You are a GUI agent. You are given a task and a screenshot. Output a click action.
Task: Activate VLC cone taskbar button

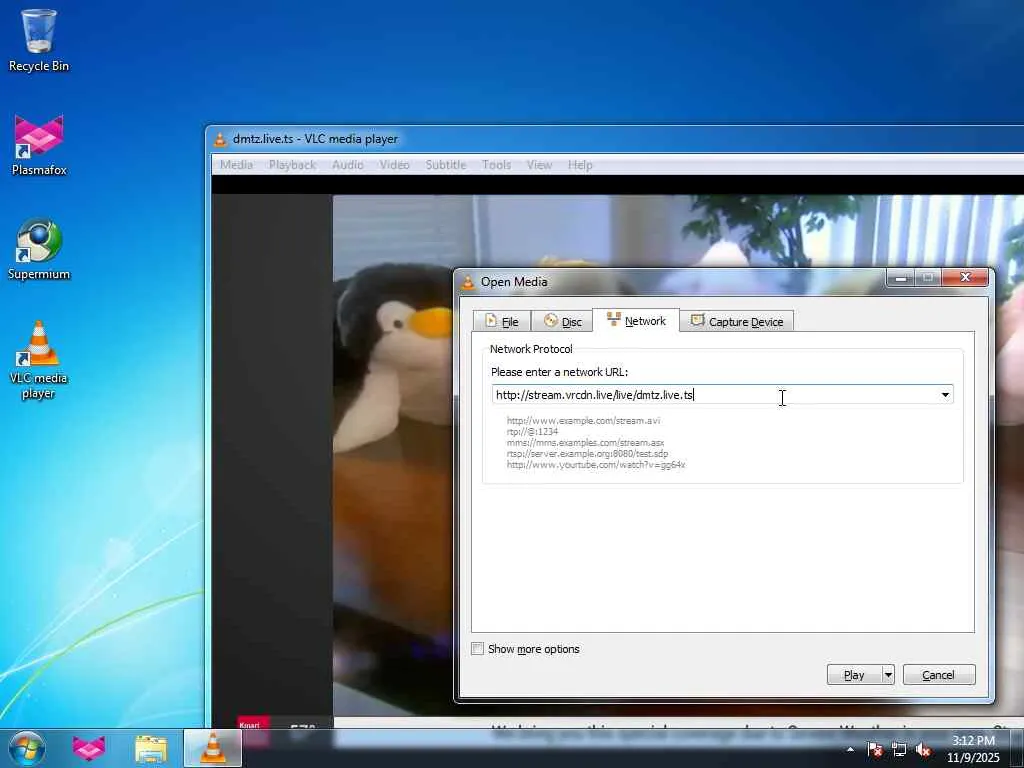(x=212, y=748)
